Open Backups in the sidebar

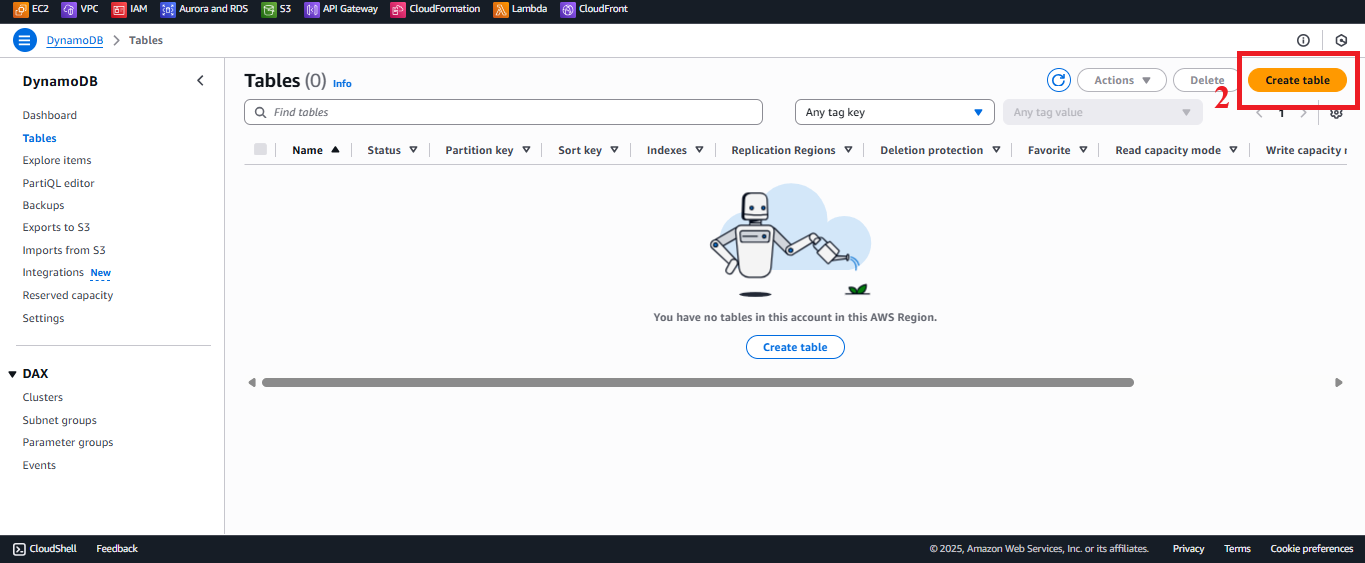pyautogui.click(x=44, y=205)
